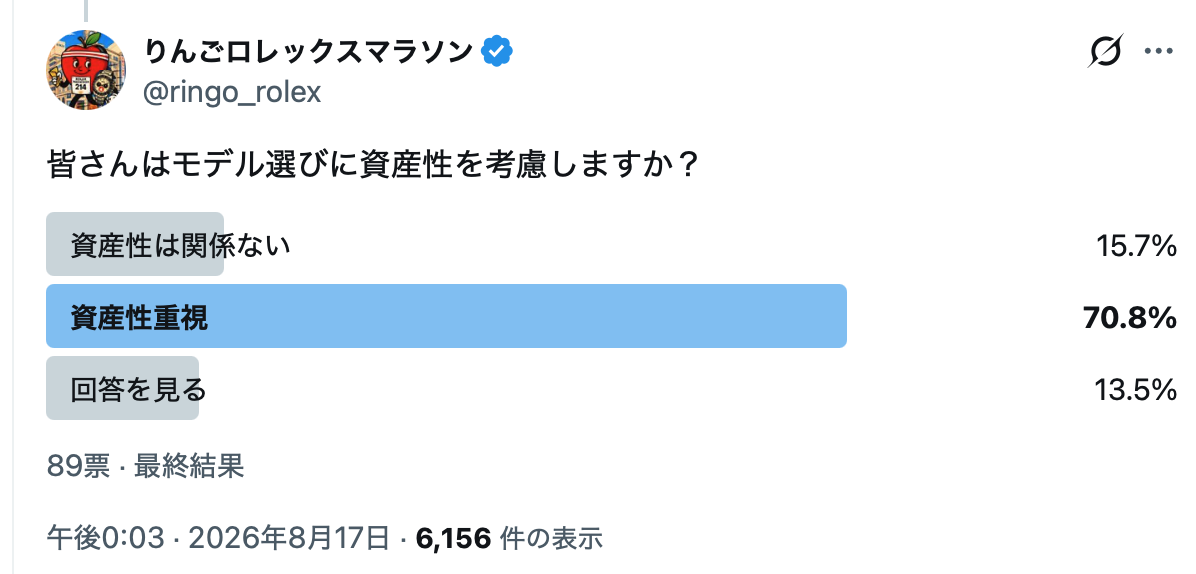Open the 午後0:03 timestamp link

pos(105,538)
